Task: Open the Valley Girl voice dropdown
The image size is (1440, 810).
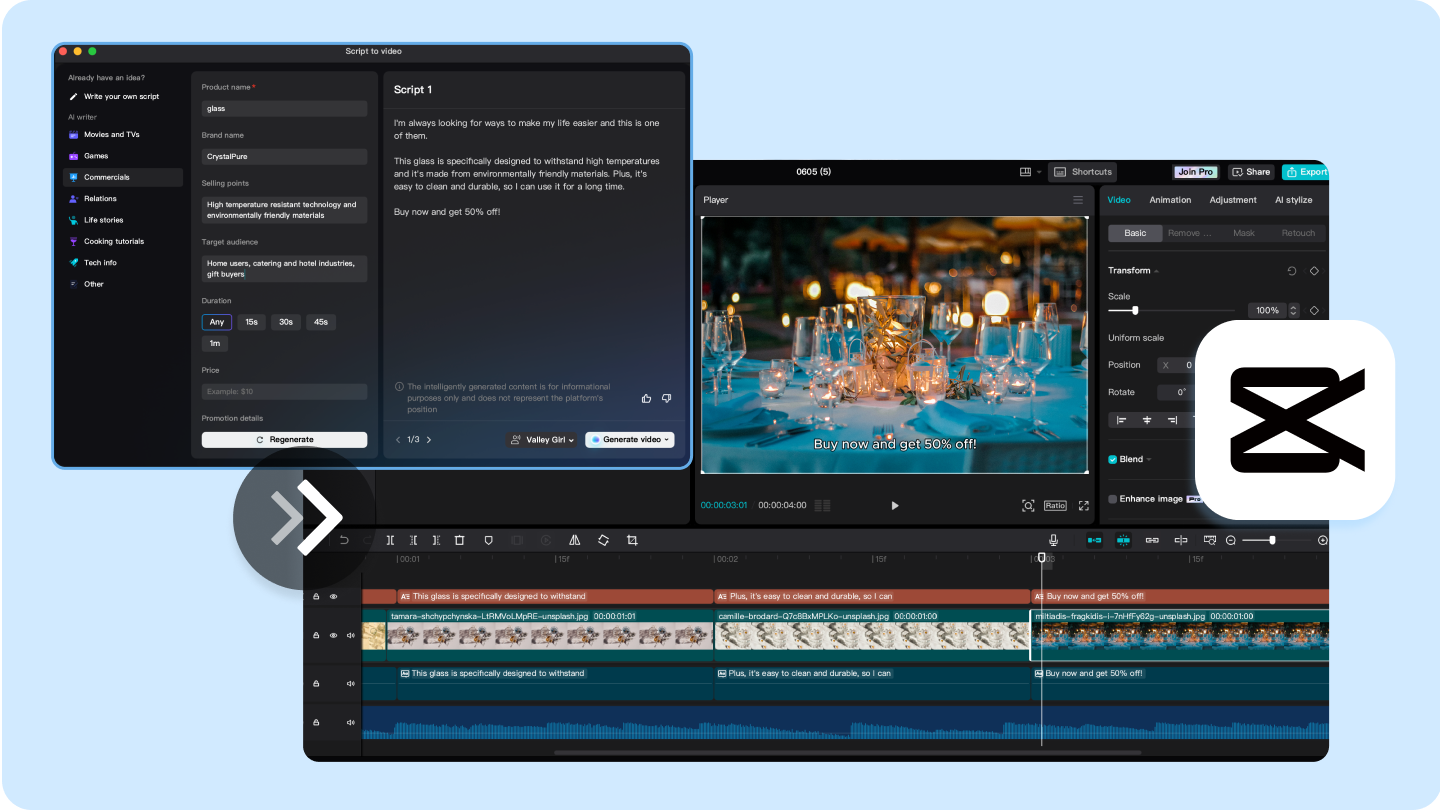Action: (x=542, y=439)
